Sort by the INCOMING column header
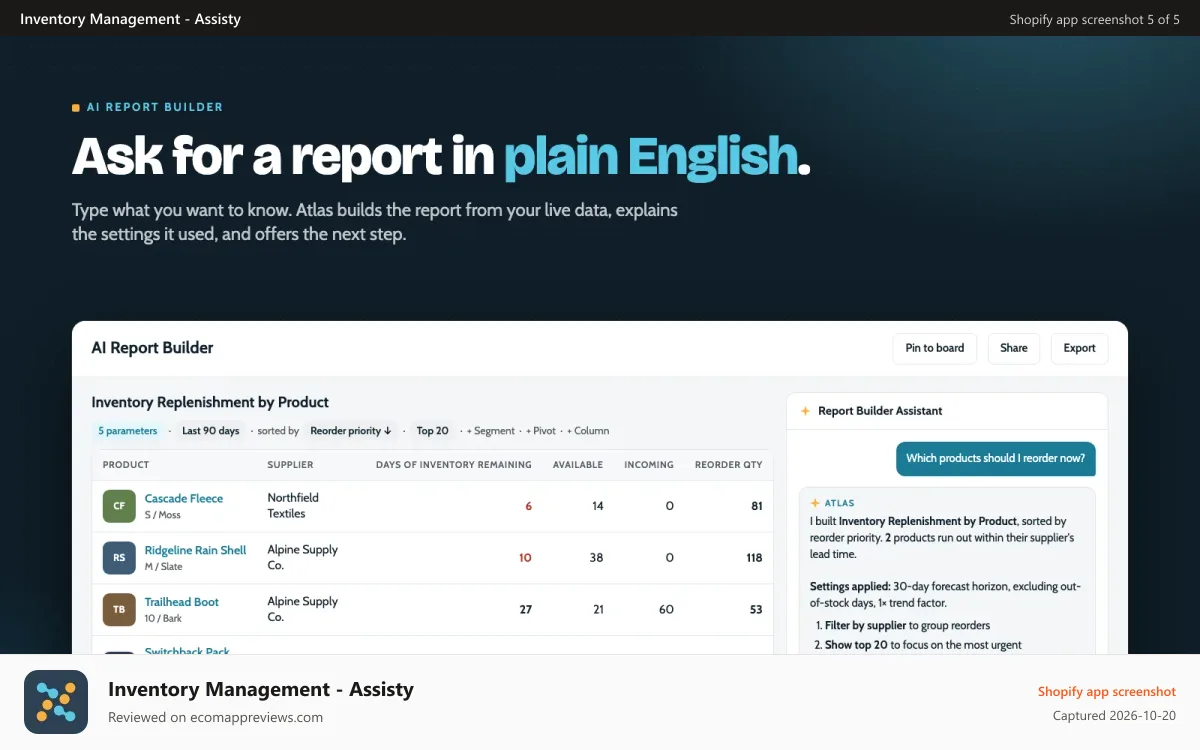The image size is (1200, 750). coord(649,465)
